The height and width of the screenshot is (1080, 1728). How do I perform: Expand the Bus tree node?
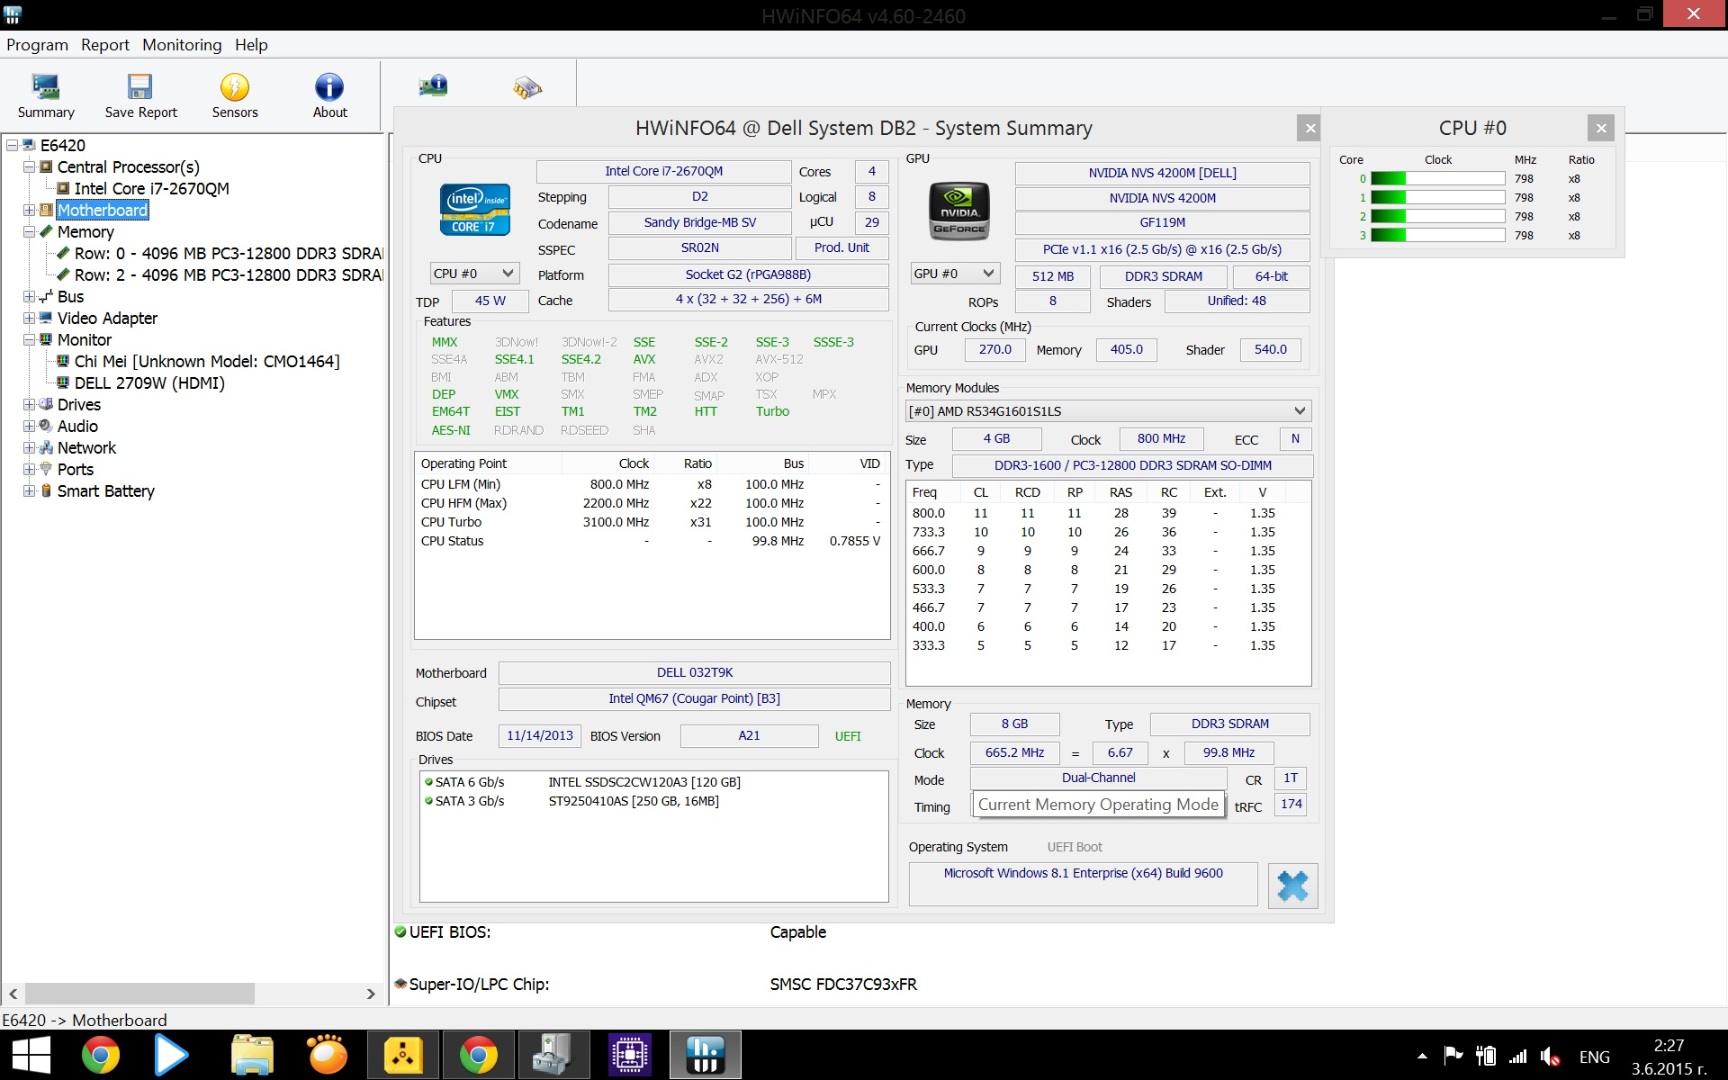click(x=29, y=297)
